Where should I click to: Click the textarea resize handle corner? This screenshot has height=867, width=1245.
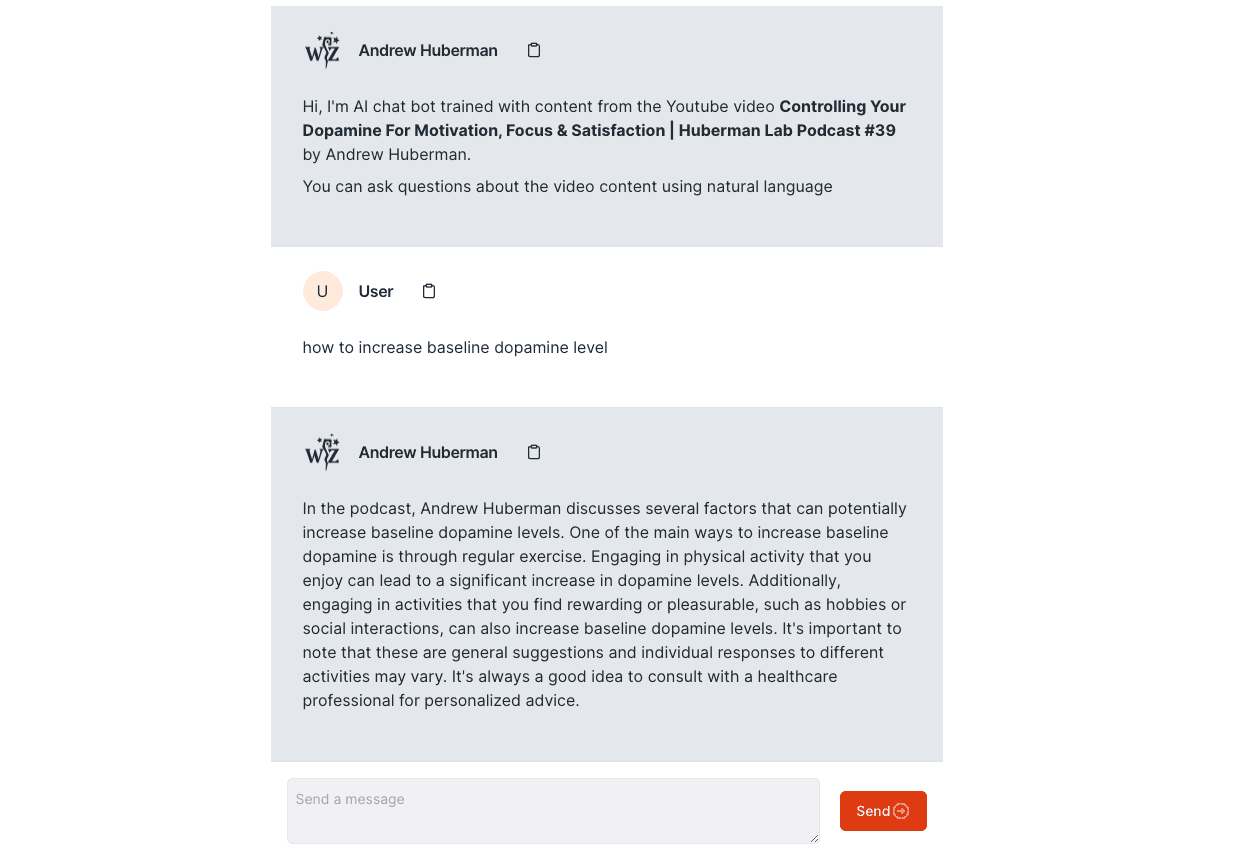click(814, 838)
